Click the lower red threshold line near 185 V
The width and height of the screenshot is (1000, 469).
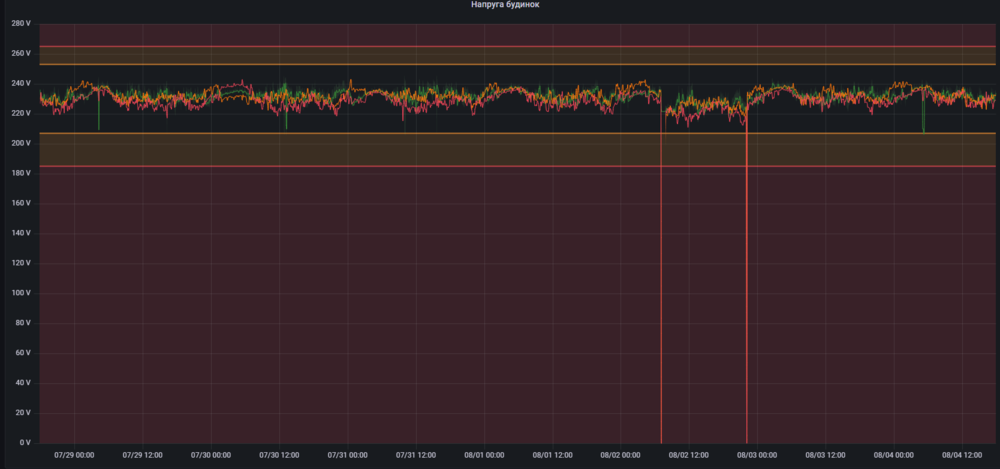click(500, 166)
